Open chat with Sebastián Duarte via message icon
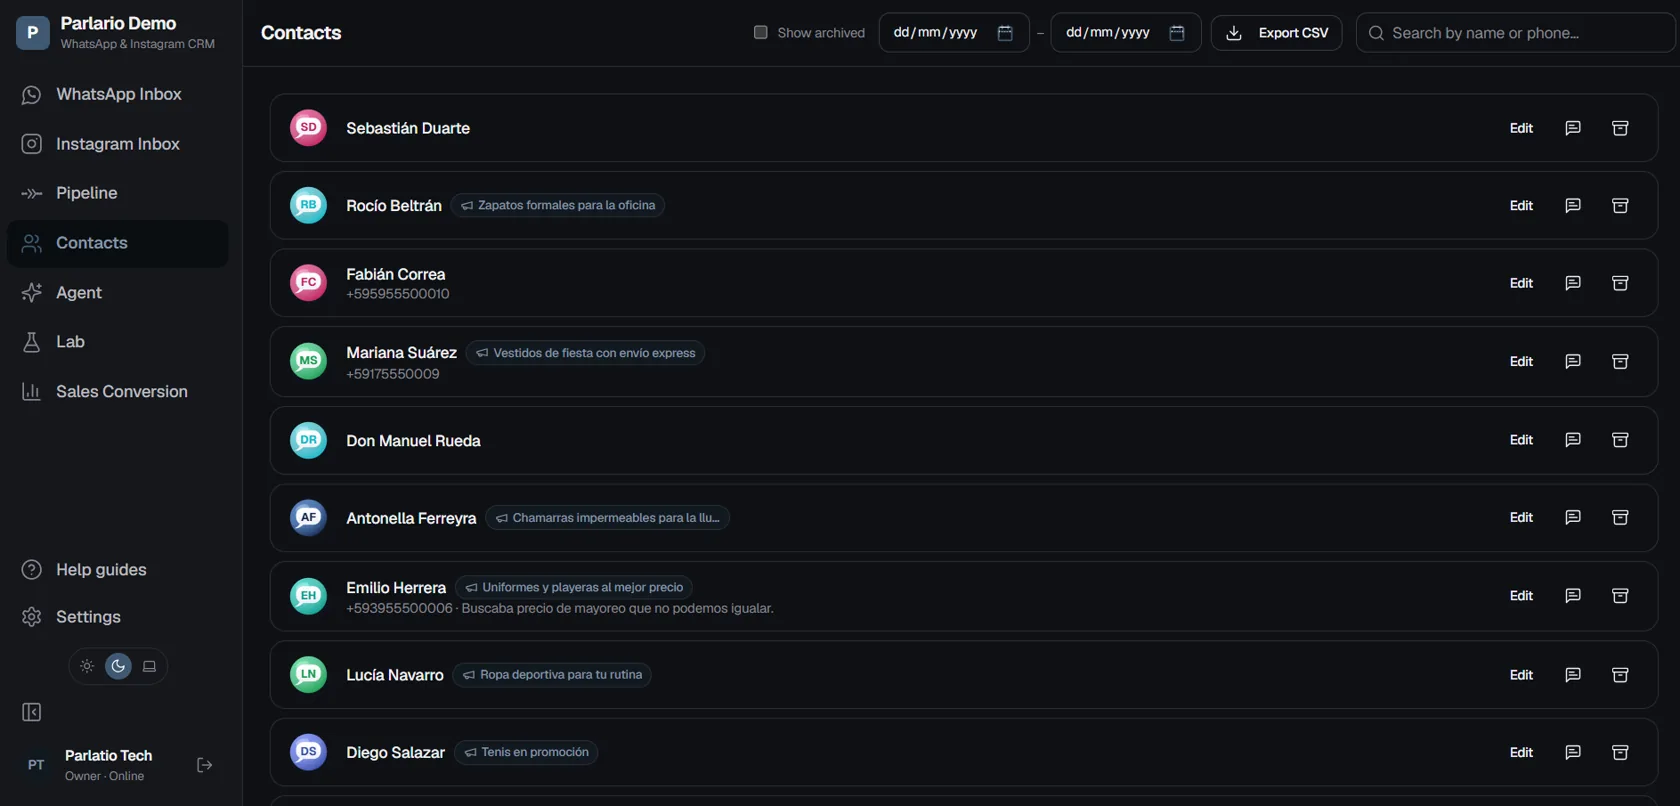Image resolution: width=1680 pixels, height=806 pixels. [1572, 128]
